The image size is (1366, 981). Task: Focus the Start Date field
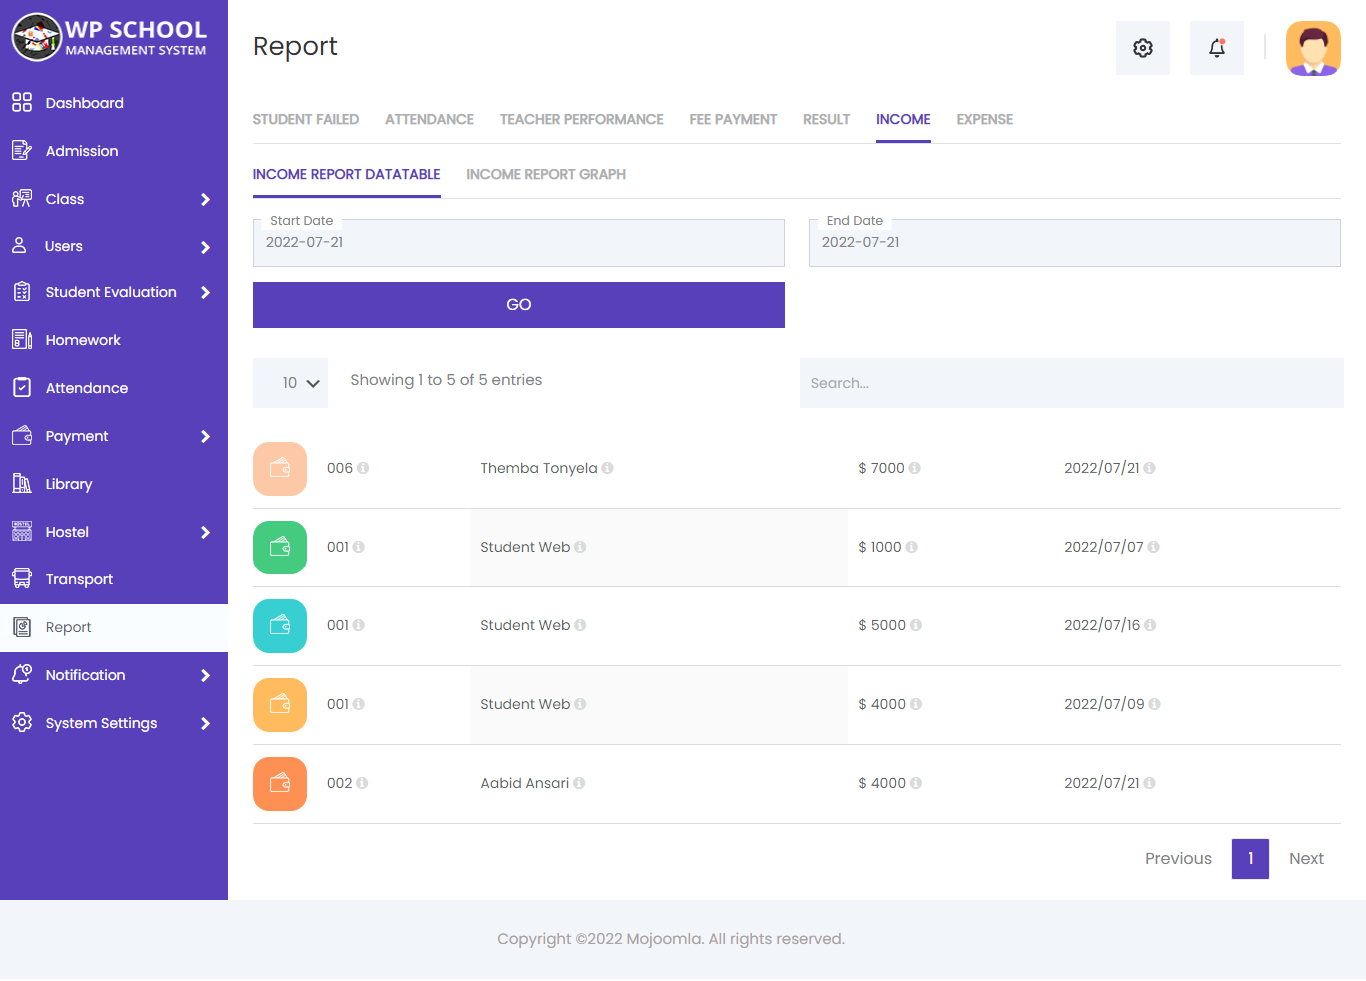coord(519,243)
